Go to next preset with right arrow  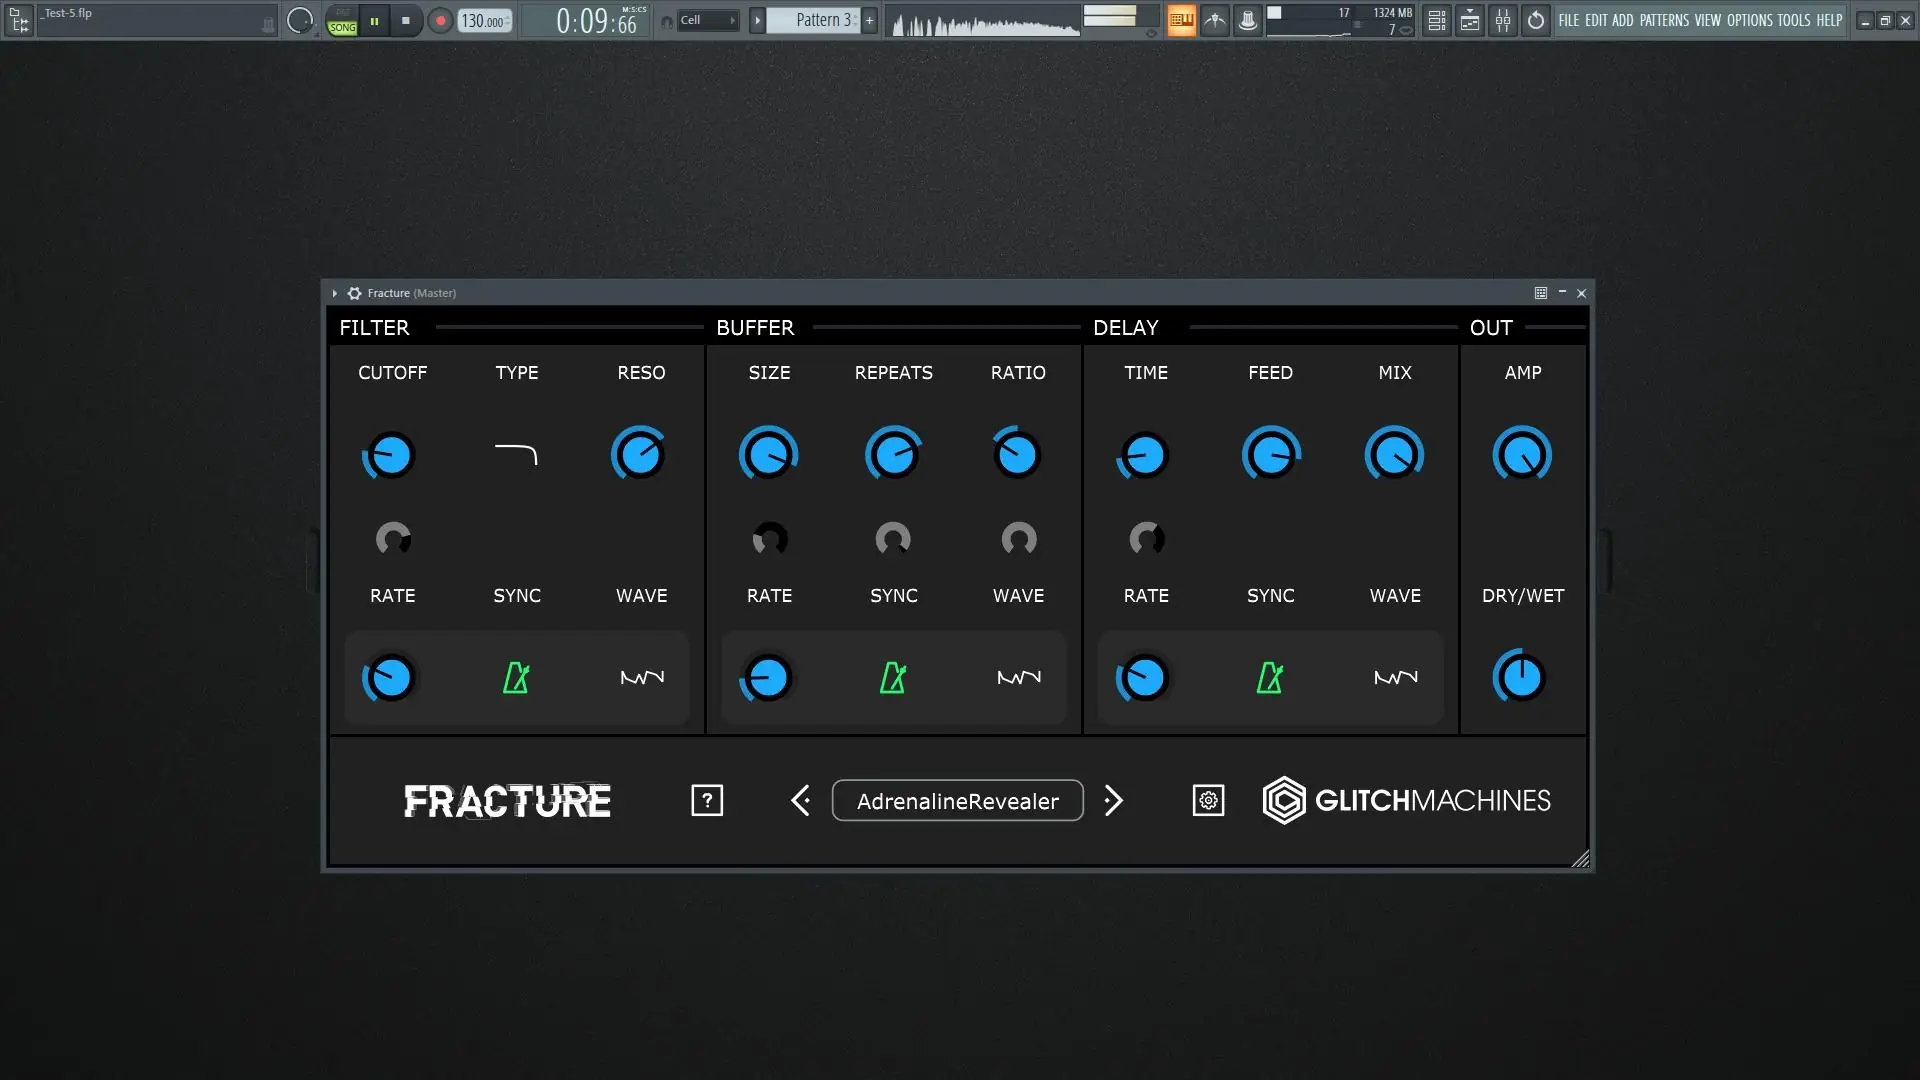click(x=1113, y=800)
